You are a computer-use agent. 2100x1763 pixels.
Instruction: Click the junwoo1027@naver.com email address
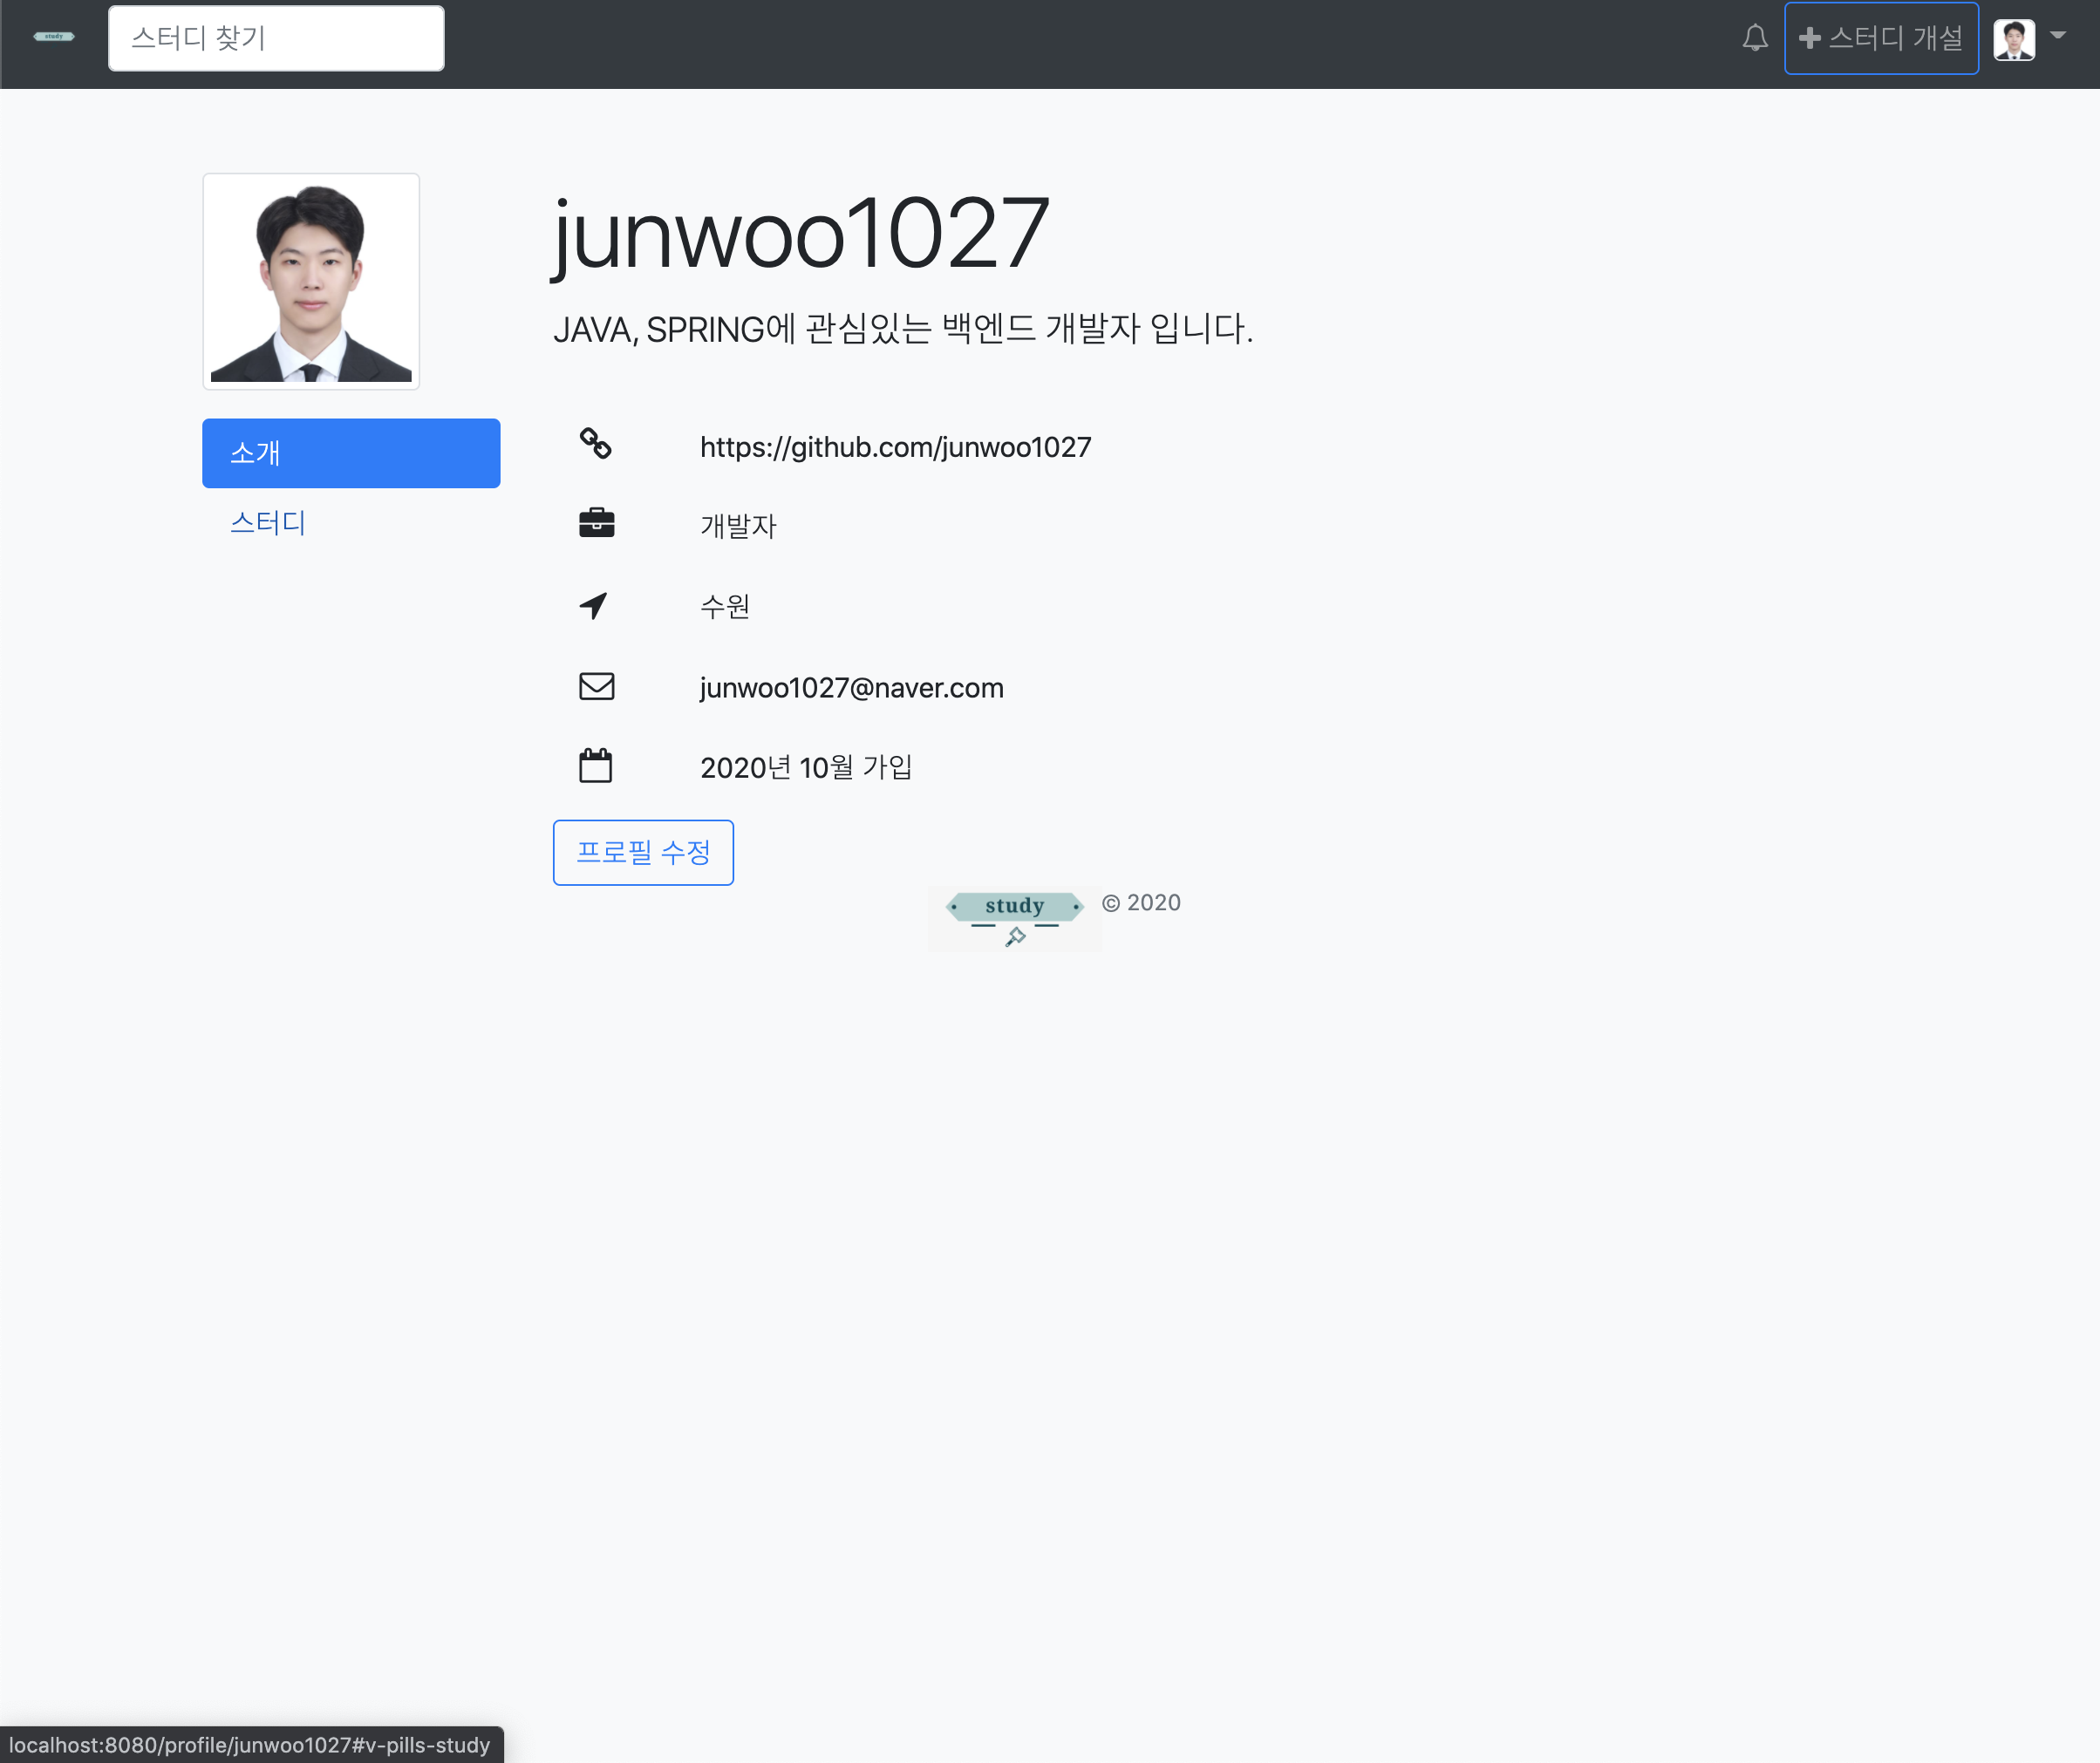pyautogui.click(x=851, y=687)
